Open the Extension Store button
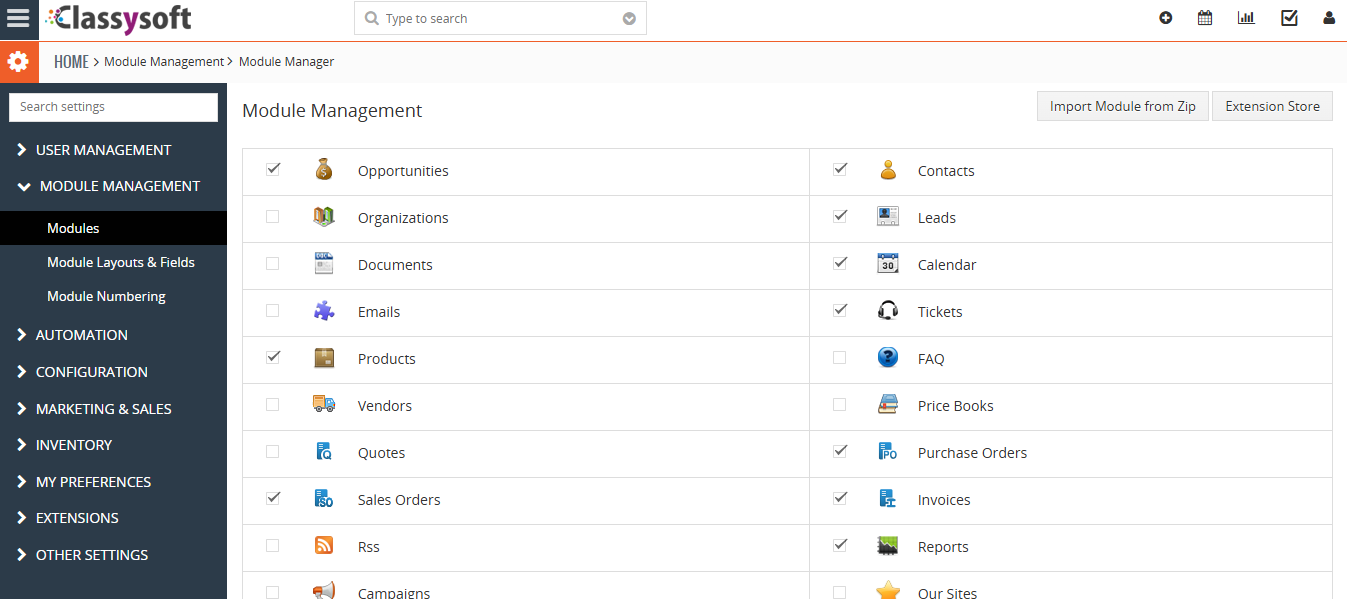Screen dimensions: 1347x599 (1272, 106)
